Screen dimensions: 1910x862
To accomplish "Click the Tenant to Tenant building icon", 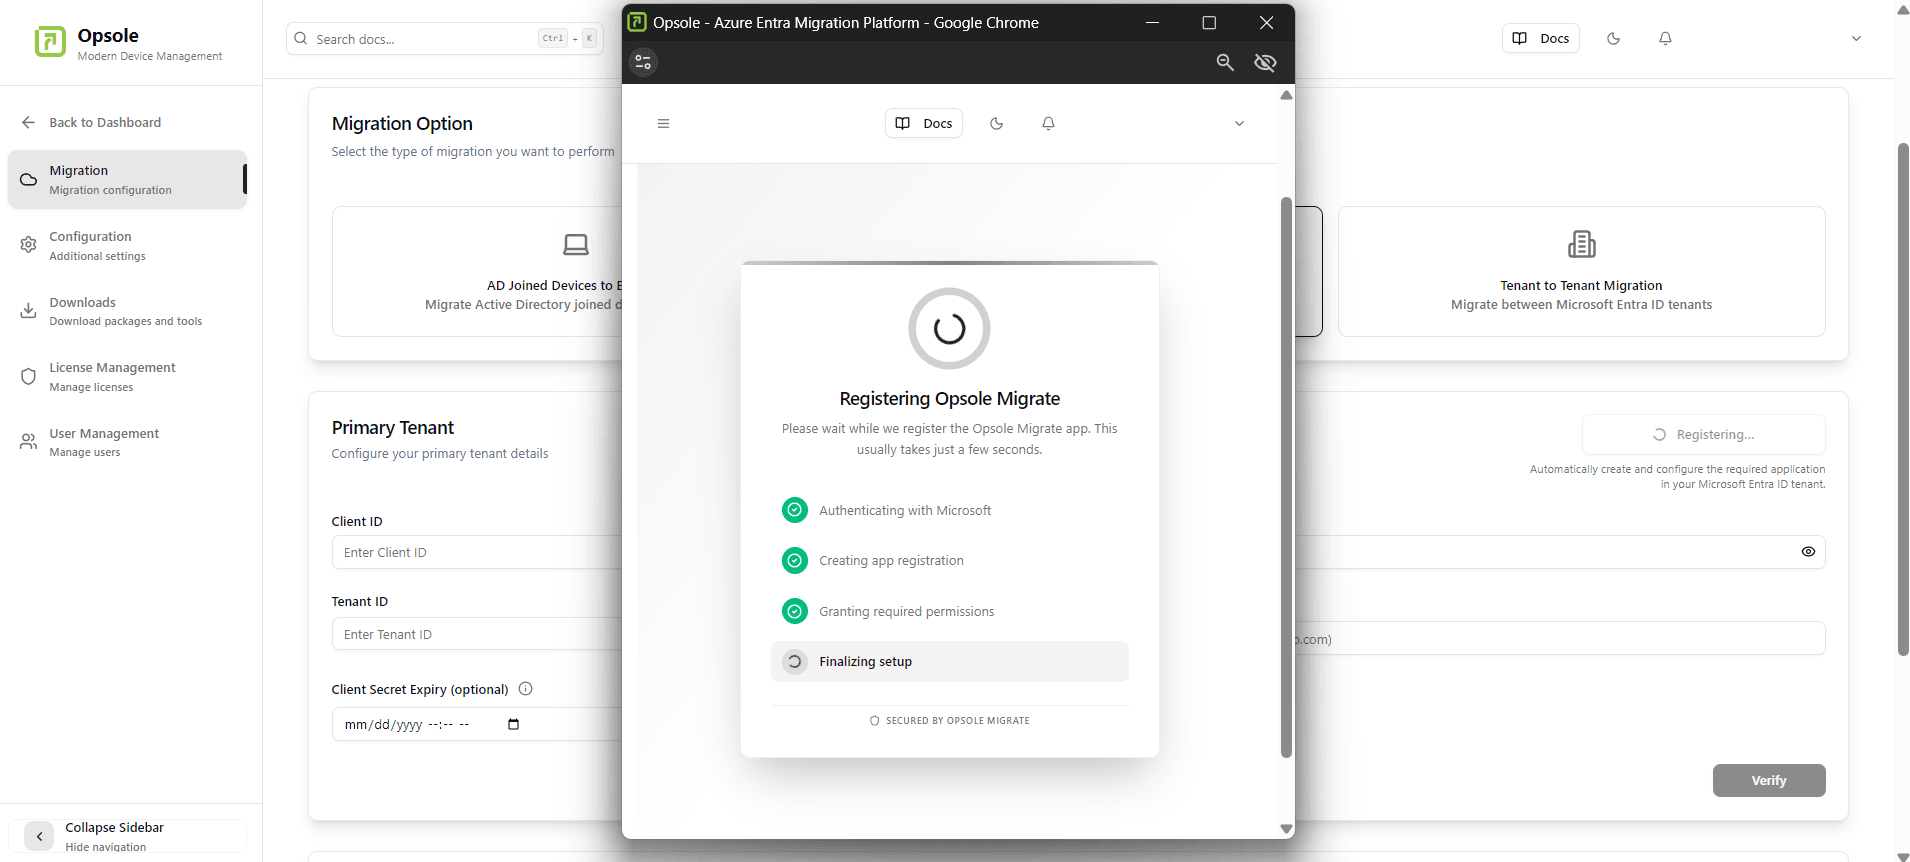I will (x=1581, y=244).
